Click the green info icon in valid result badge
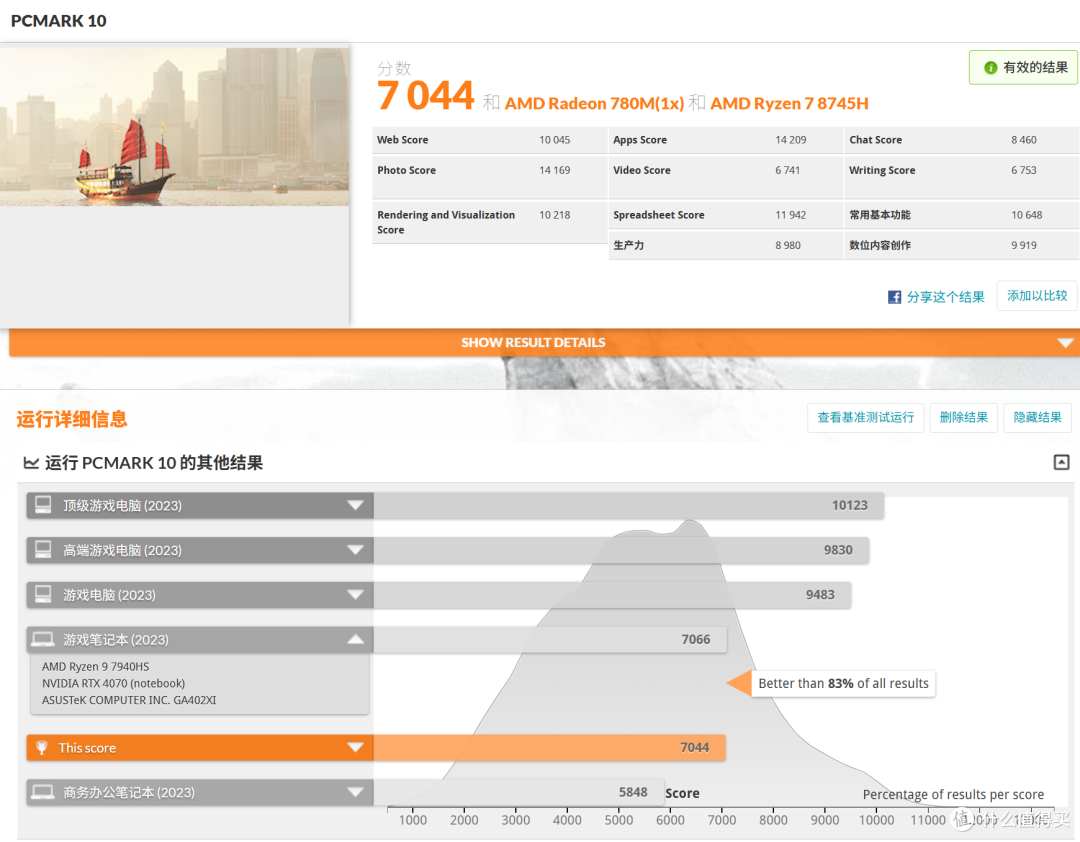This screenshot has height=842, width=1080. coord(990,68)
